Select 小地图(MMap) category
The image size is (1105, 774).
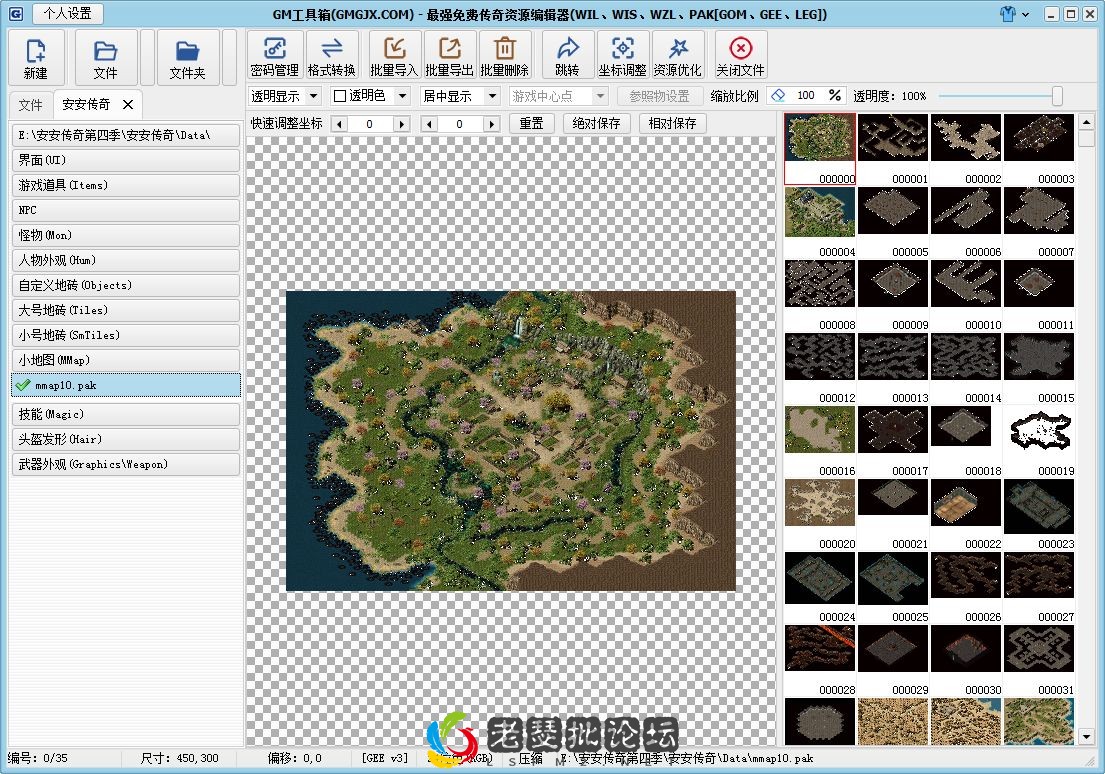125,360
